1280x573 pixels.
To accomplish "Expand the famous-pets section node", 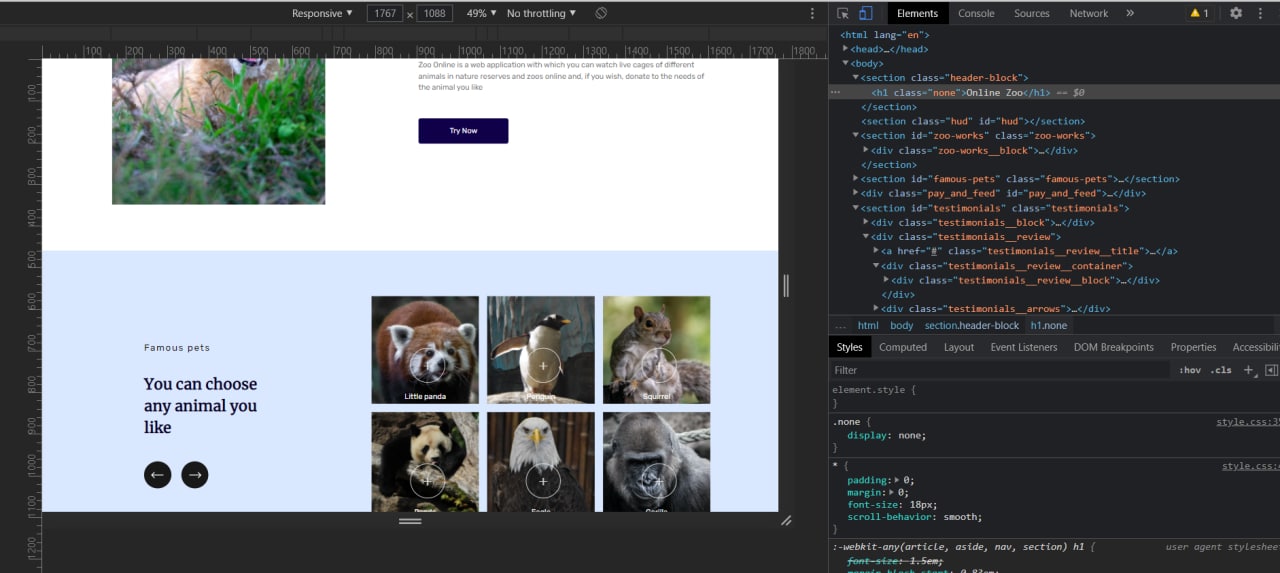I will 856,179.
